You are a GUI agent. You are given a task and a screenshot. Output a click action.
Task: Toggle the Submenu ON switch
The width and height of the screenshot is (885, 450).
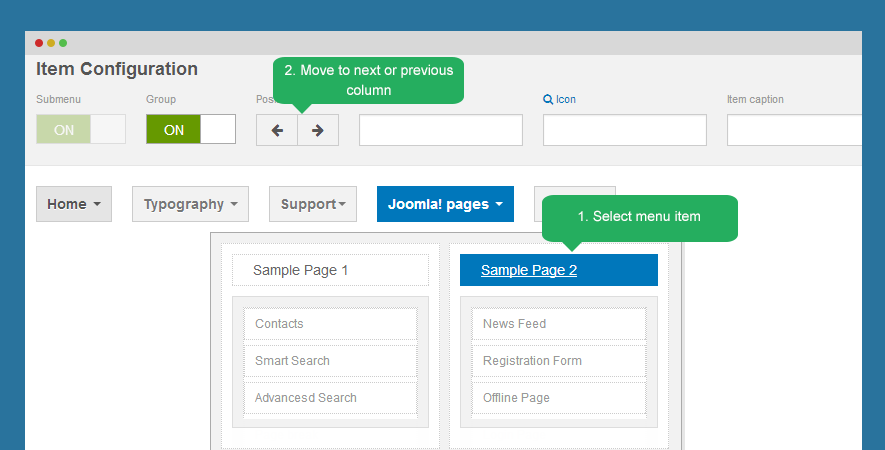81,130
